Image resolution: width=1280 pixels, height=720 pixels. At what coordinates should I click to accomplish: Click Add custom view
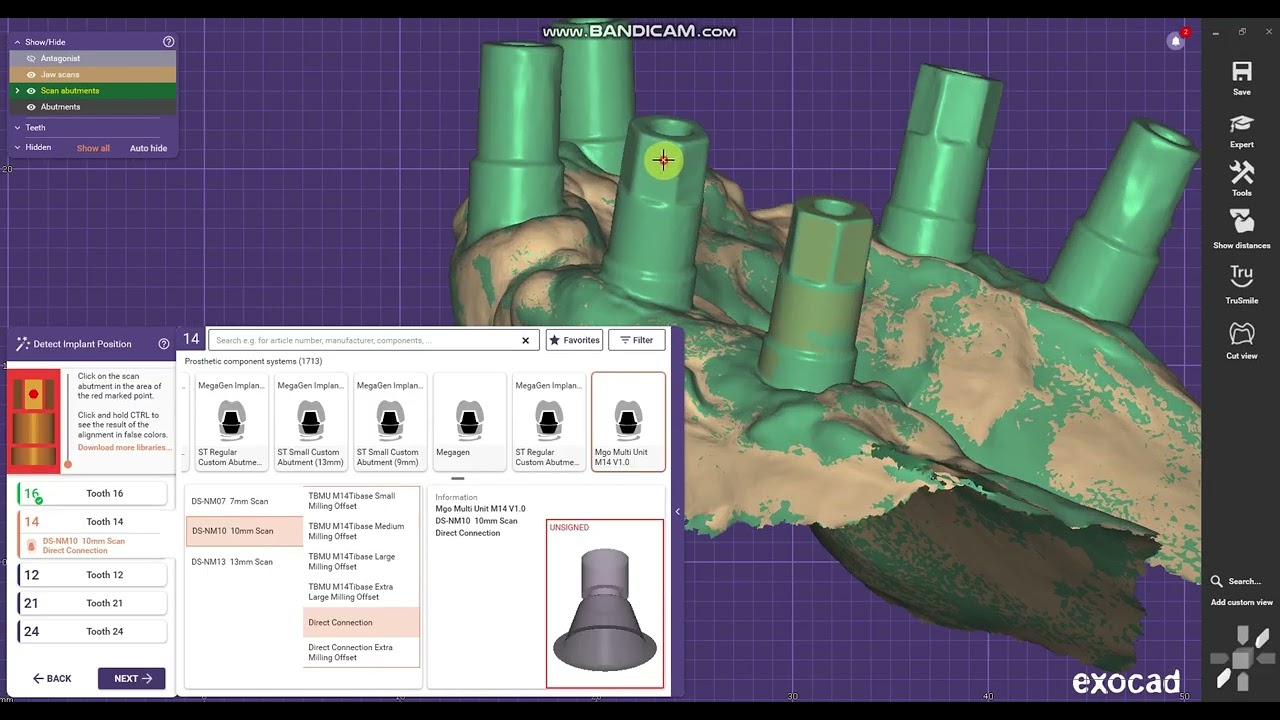pyautogui.click(x=1242, y=602)
